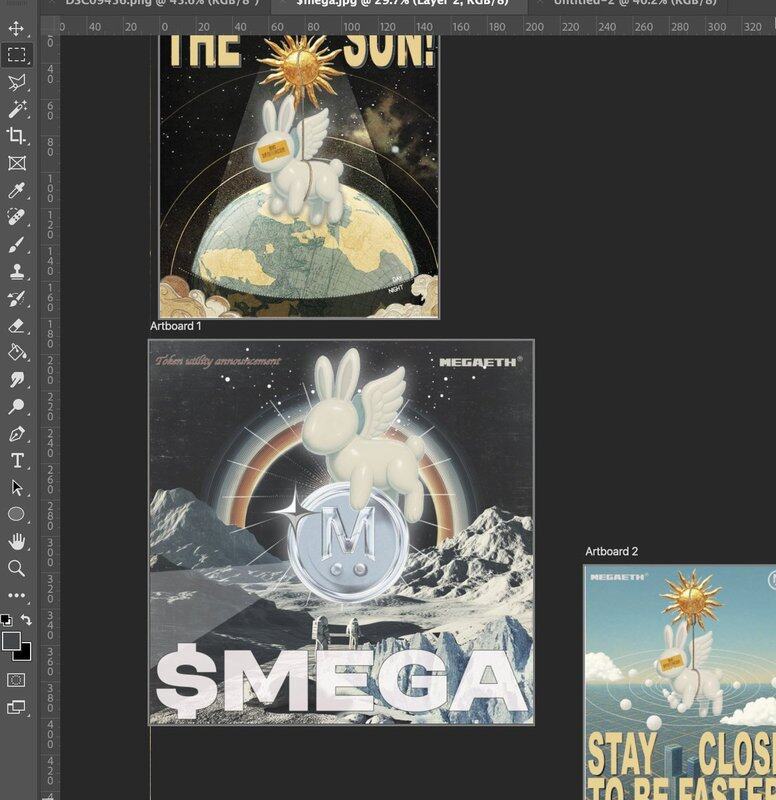The image size is (776, 800).
Task: Reset to default black and white colors
Action: click(x=6, y=620)
